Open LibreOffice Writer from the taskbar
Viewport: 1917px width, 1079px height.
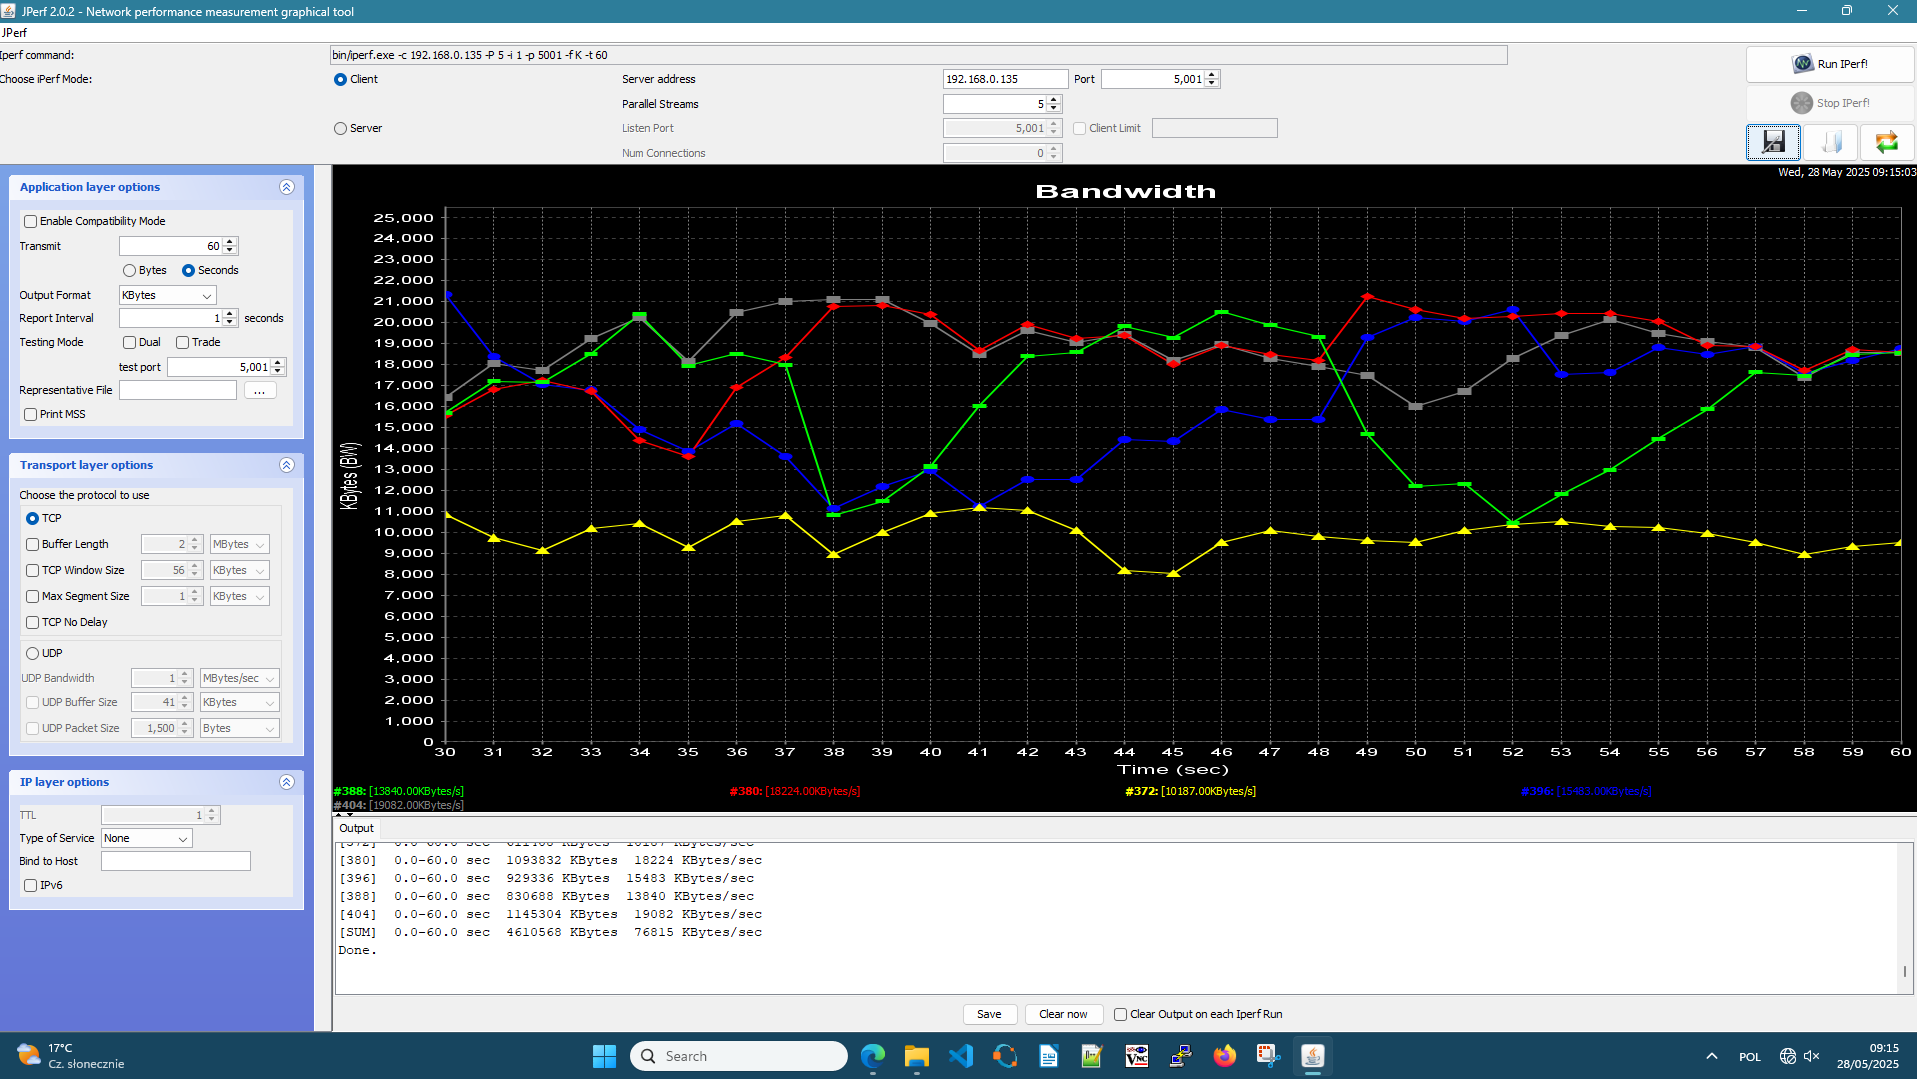(1049, 1056)
